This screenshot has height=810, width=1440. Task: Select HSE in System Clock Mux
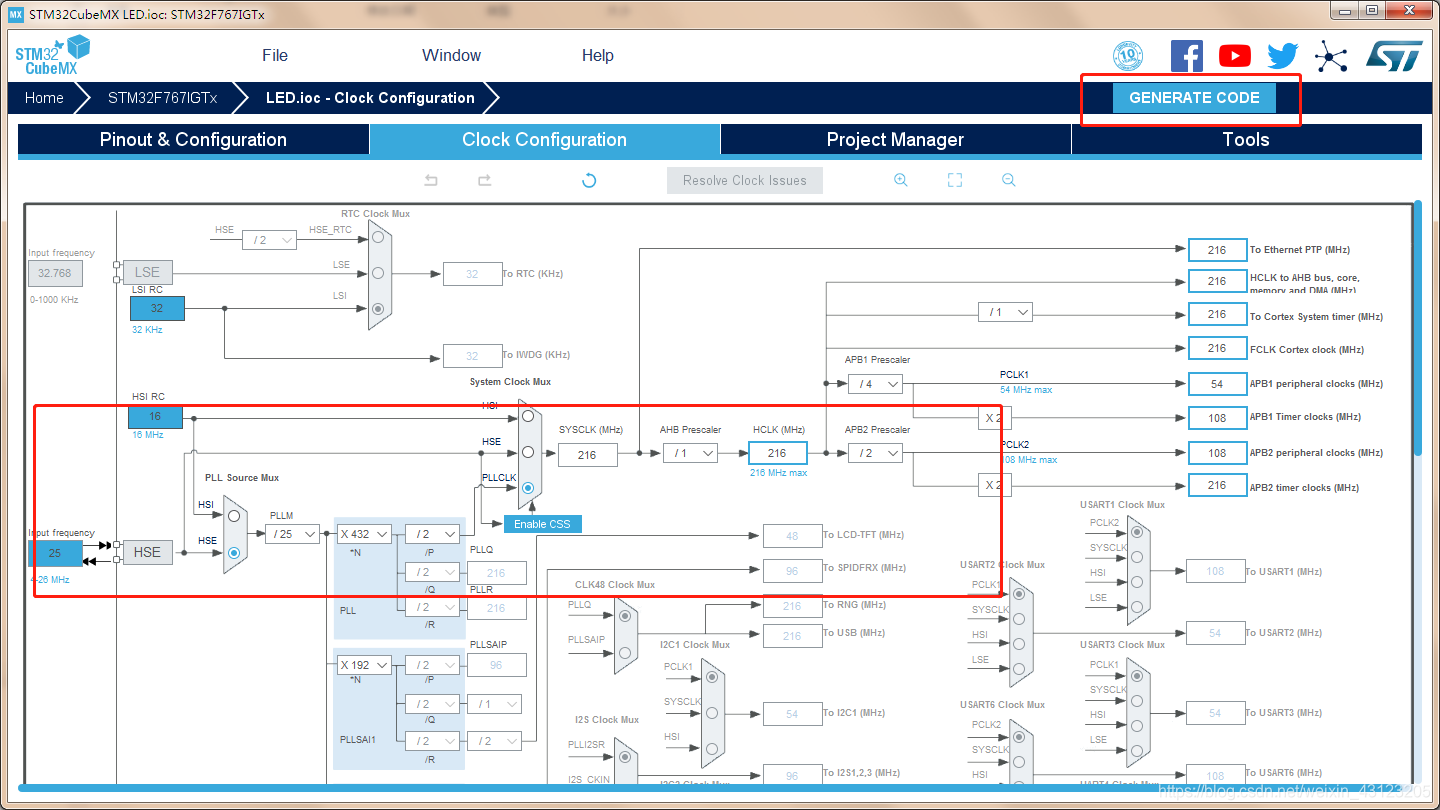527,452
